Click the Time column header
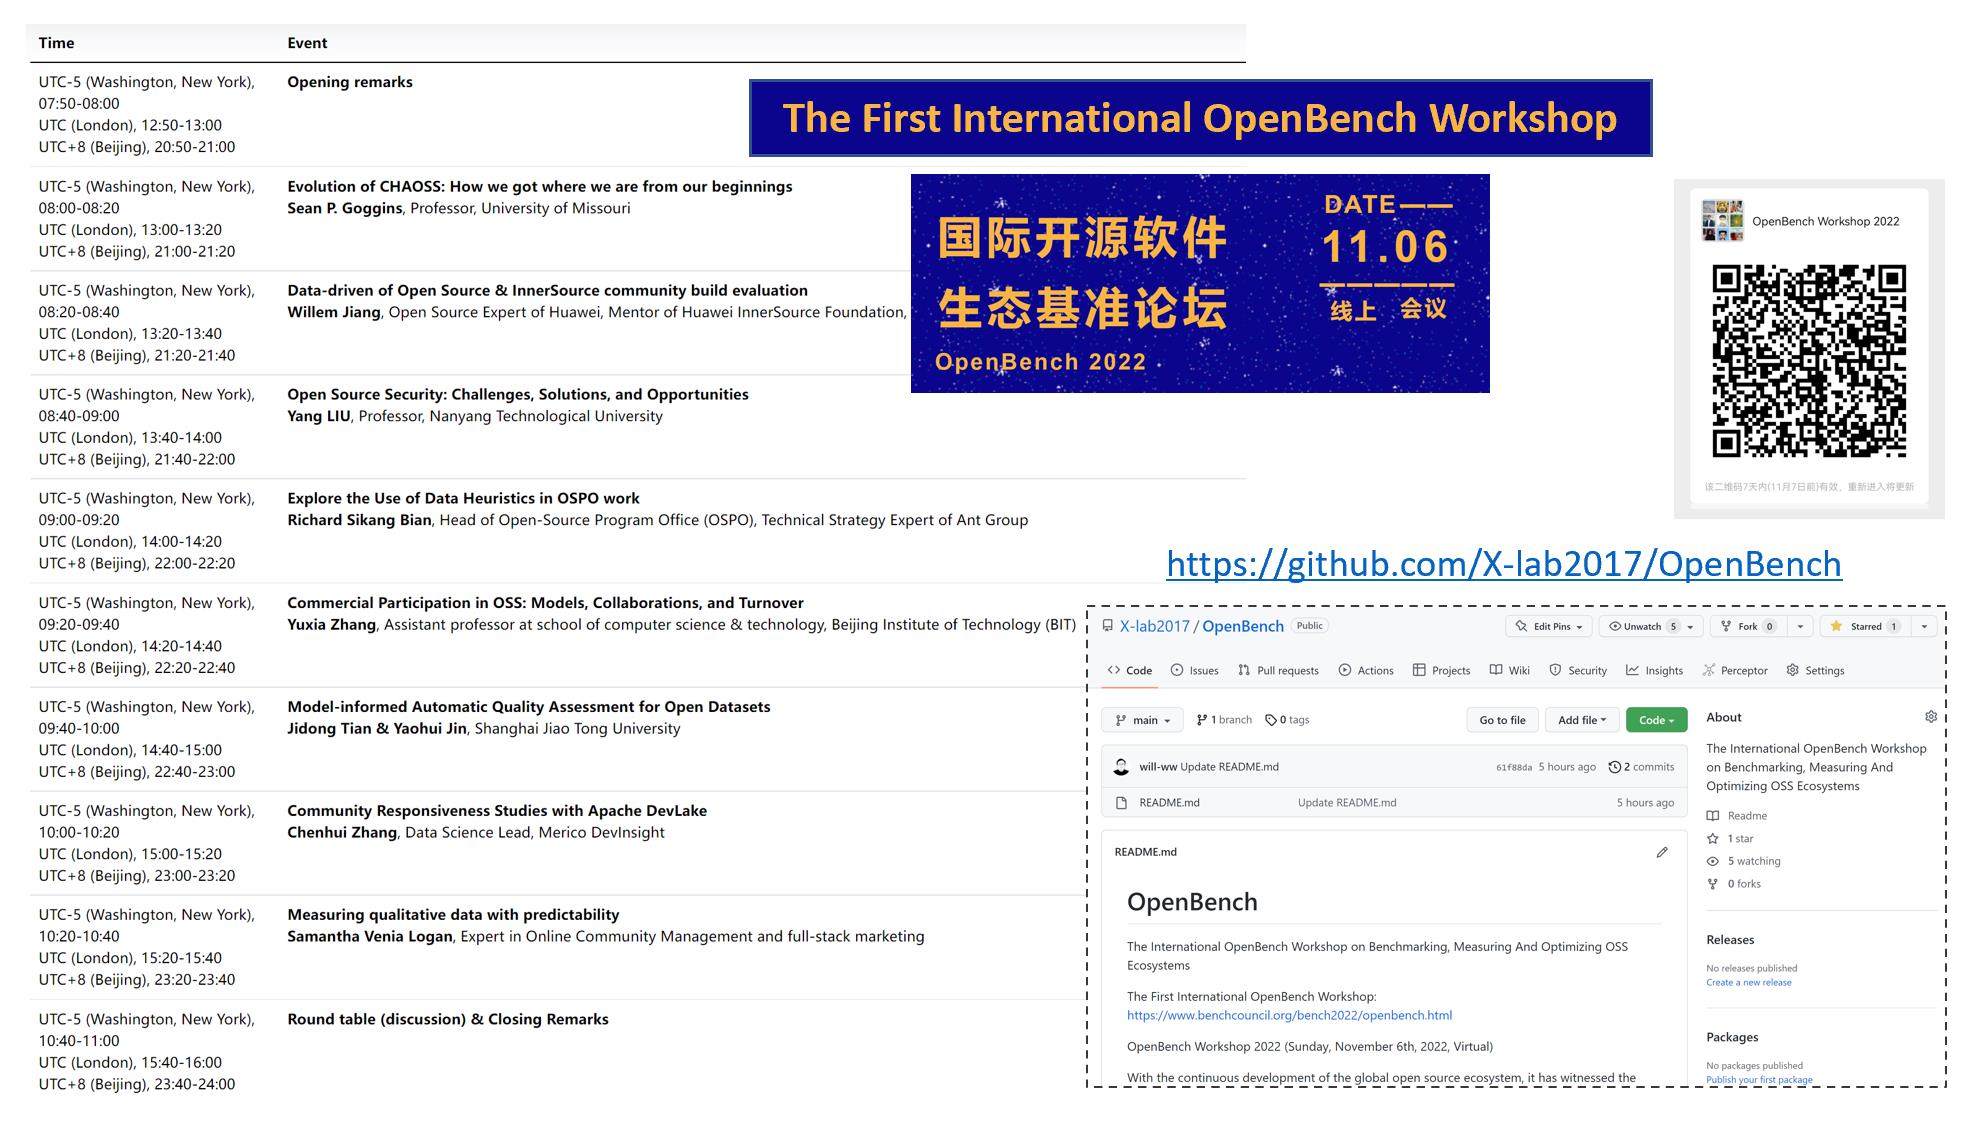 coord(56,43)
